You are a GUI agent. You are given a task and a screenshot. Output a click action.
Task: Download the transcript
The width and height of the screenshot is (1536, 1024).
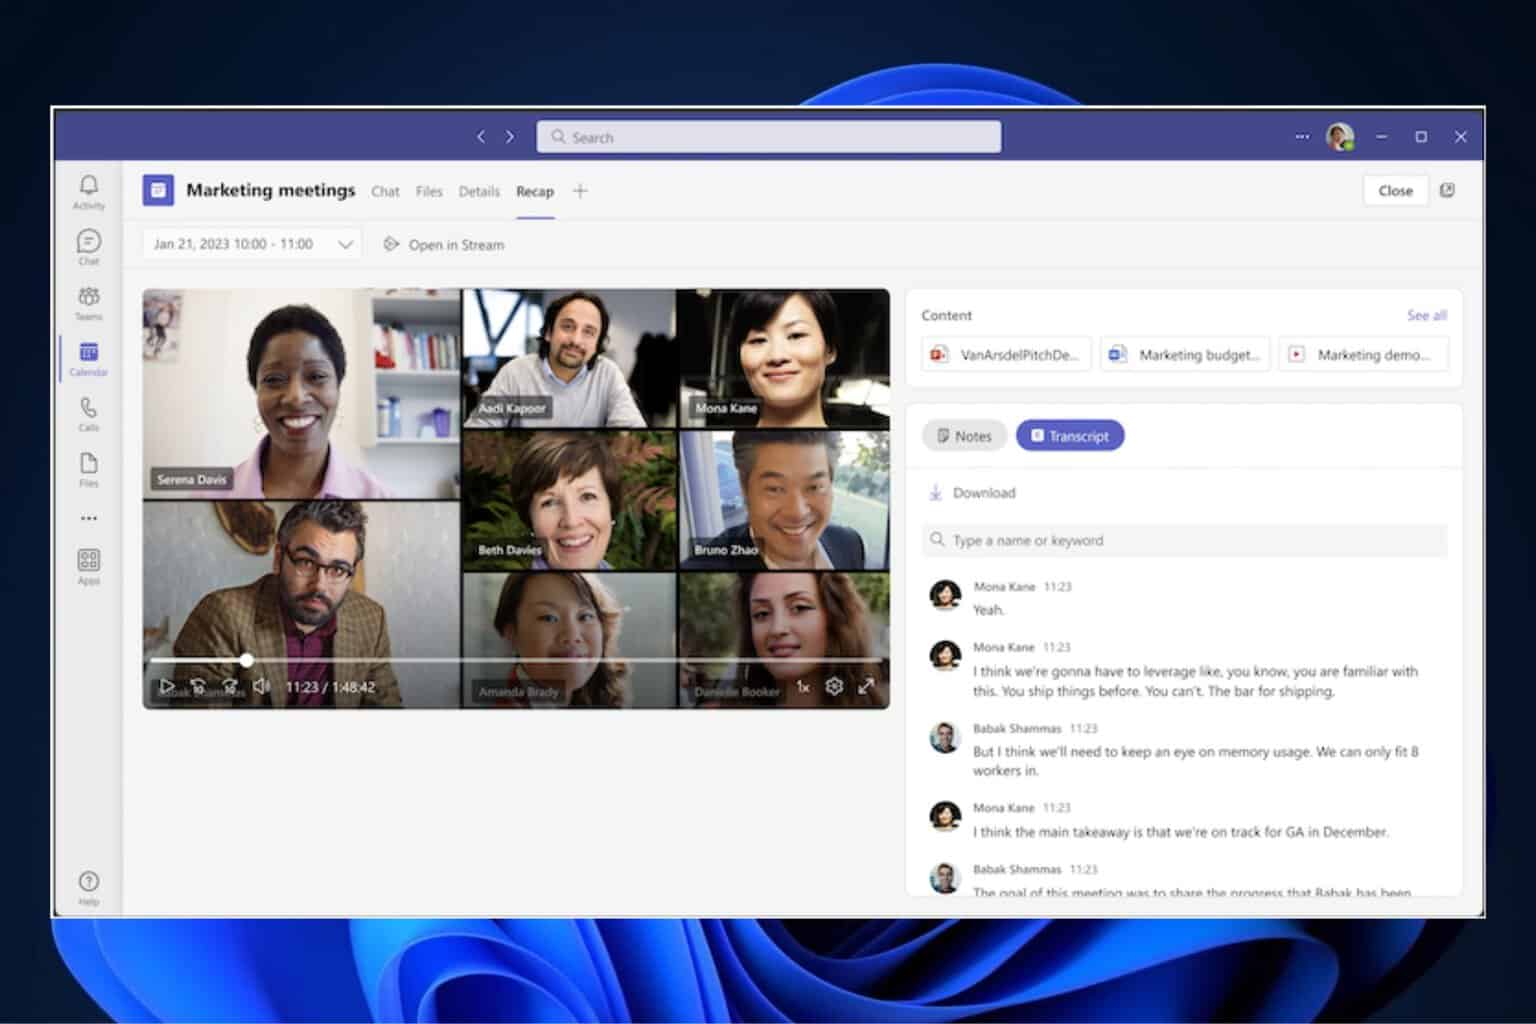(x=972, y=493)
